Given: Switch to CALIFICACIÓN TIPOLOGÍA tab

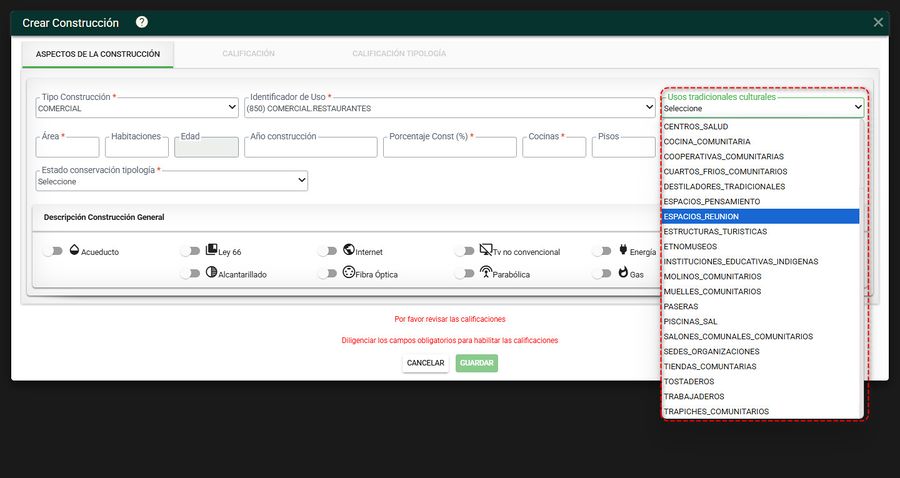Looking at the screenshot, I should pos(399,53).
